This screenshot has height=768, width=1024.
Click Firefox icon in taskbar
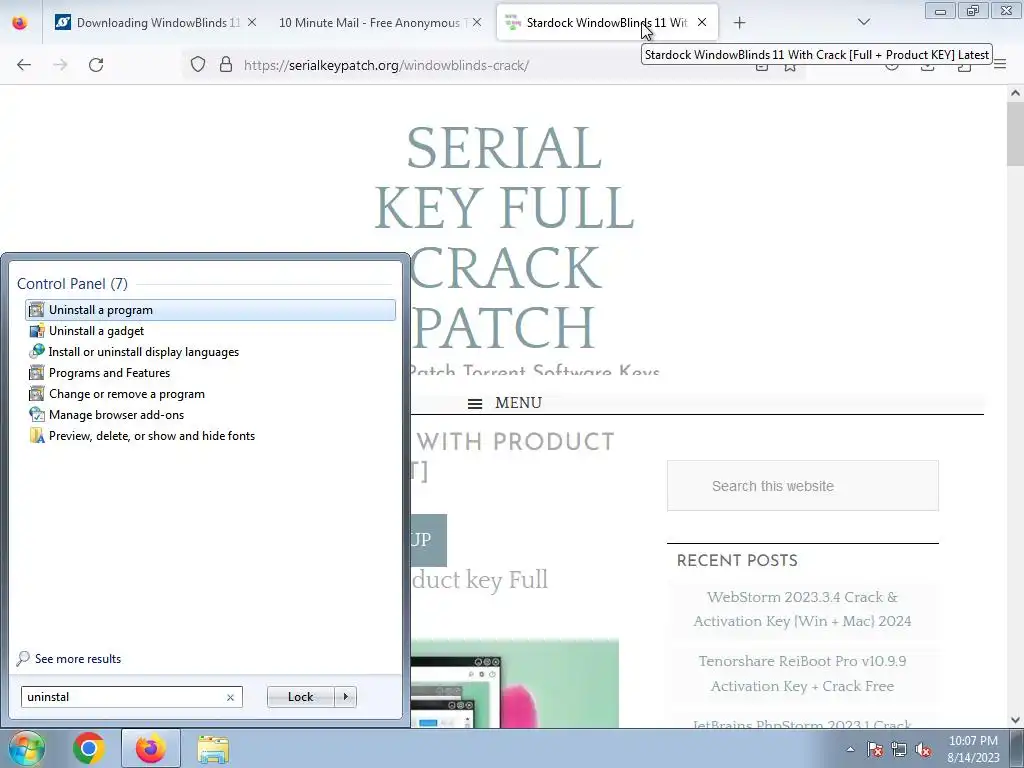[x=150, y=749]
